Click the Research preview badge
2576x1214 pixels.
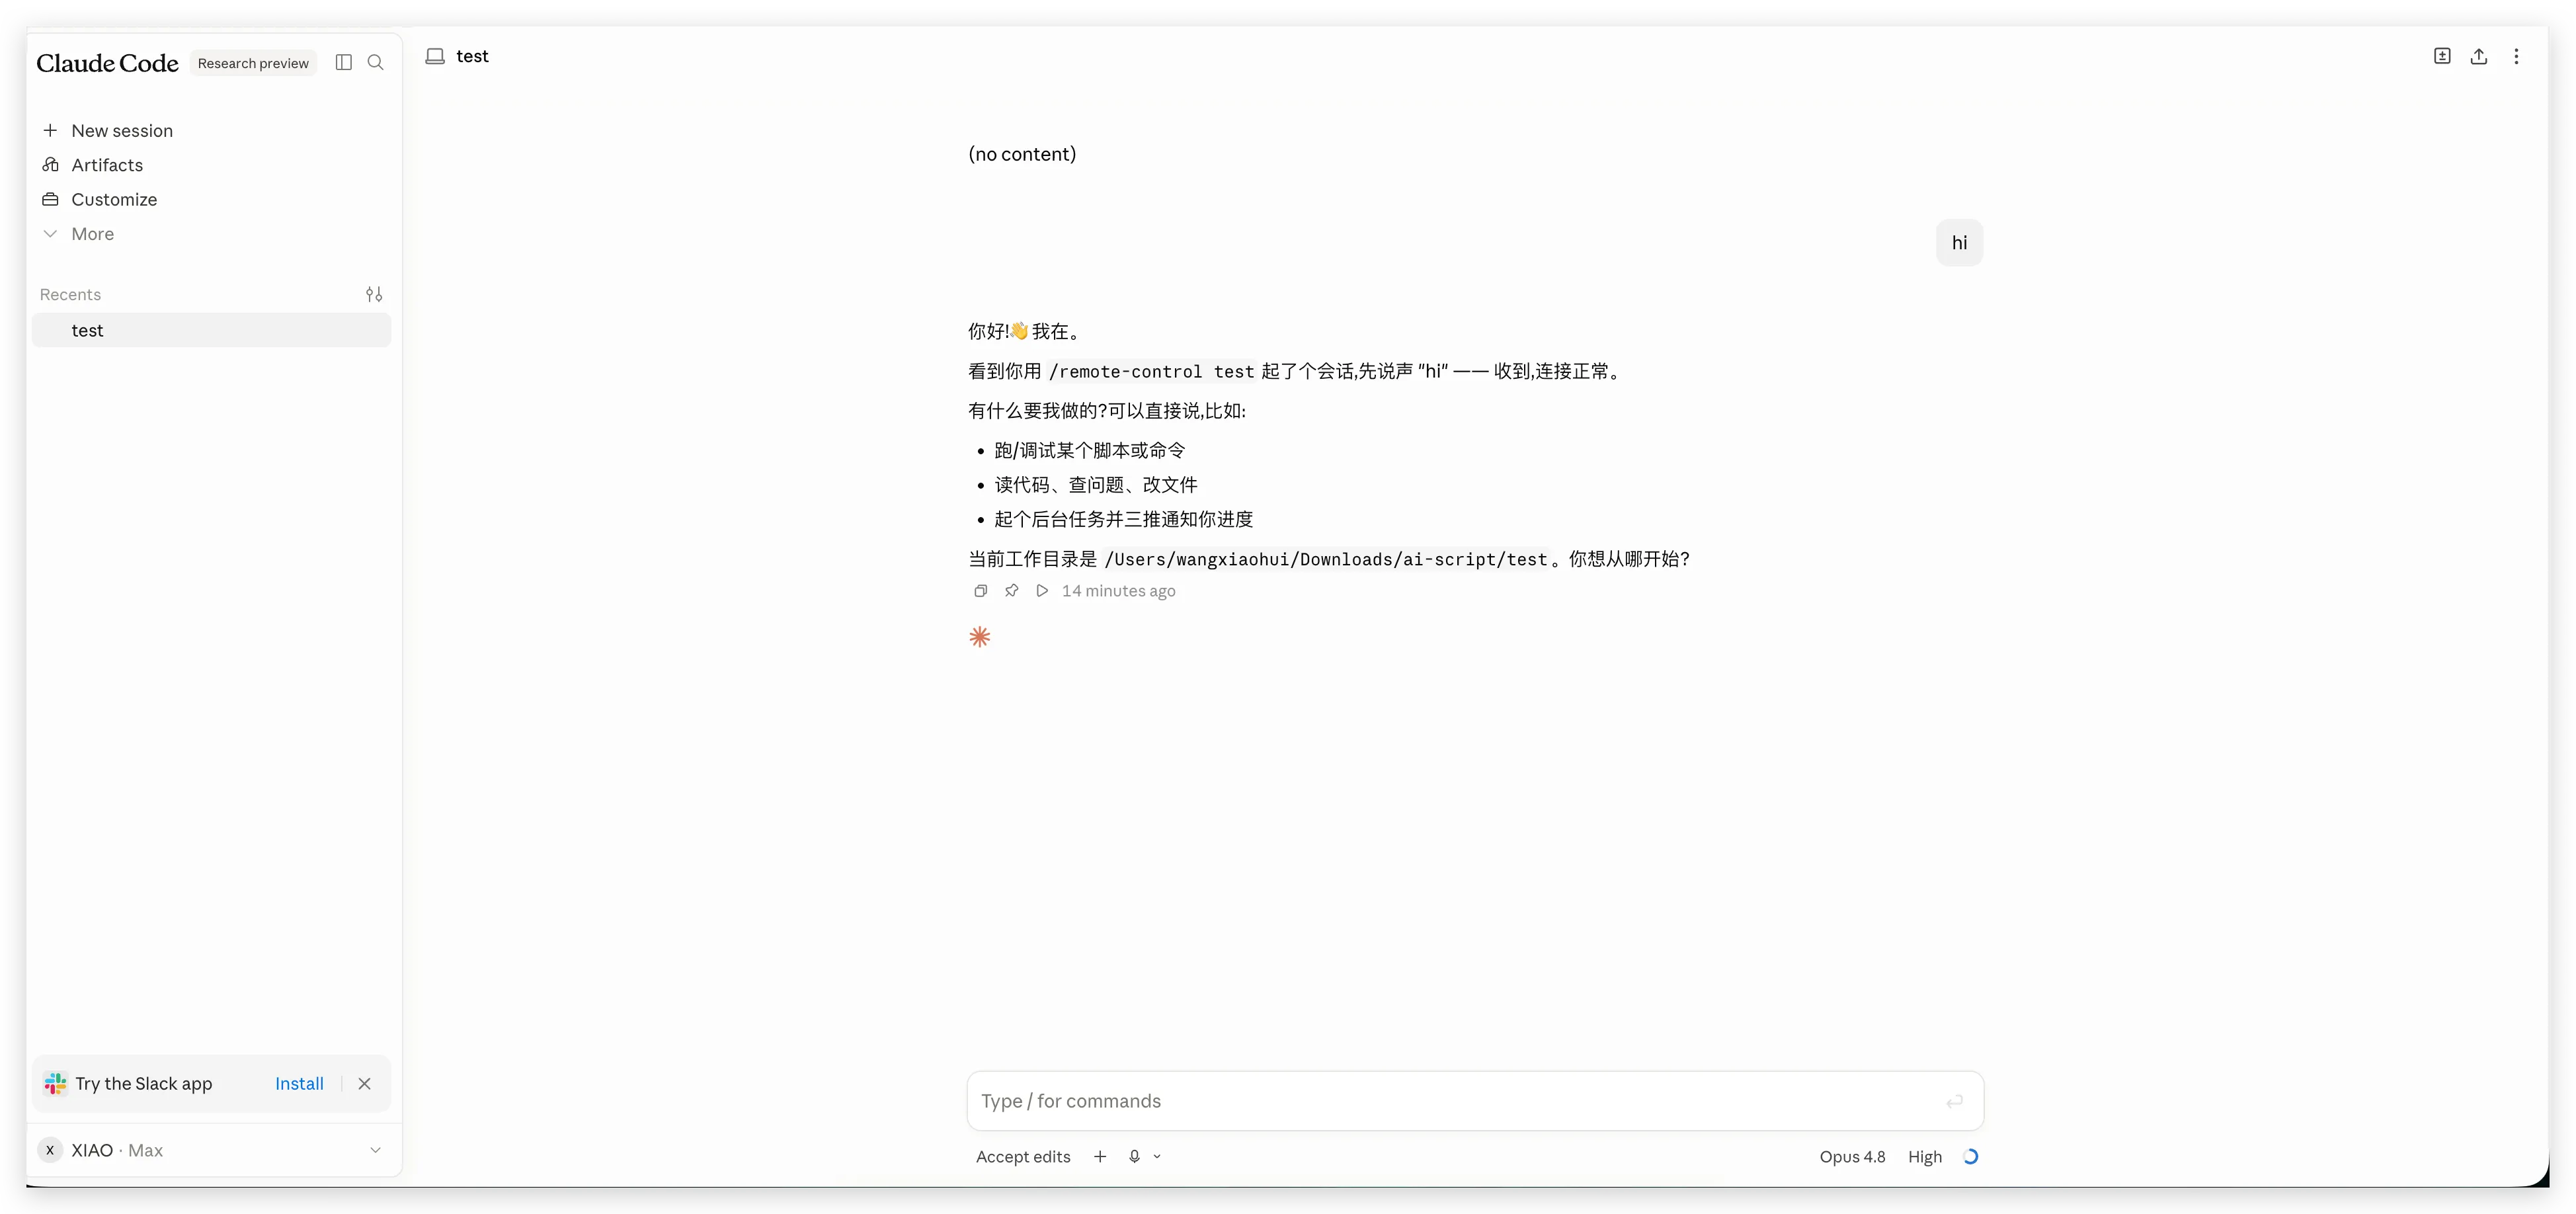(253, 63)
